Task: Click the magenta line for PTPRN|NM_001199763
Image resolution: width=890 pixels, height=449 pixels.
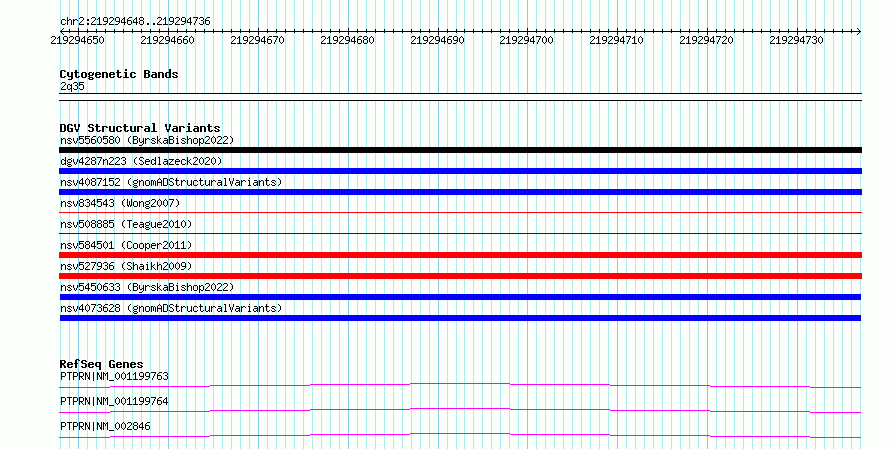Action: [x=460, y=385]
